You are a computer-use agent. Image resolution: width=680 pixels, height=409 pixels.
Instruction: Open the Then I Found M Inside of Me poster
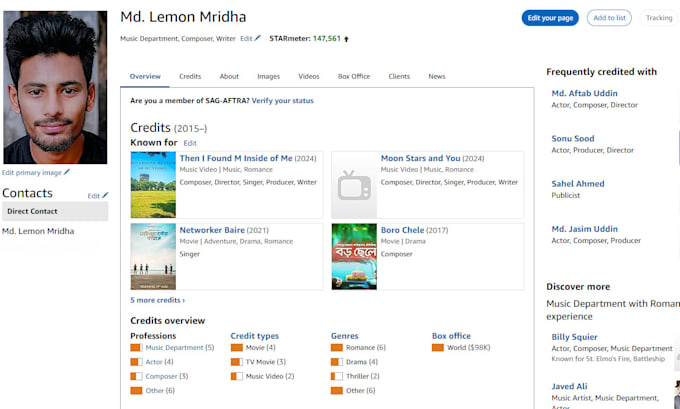(x=153, y=185)
